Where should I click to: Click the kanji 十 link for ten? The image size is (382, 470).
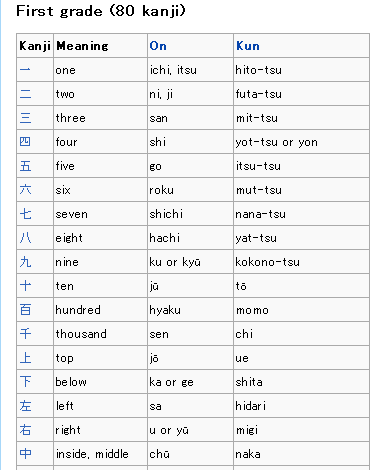[25, 286]
